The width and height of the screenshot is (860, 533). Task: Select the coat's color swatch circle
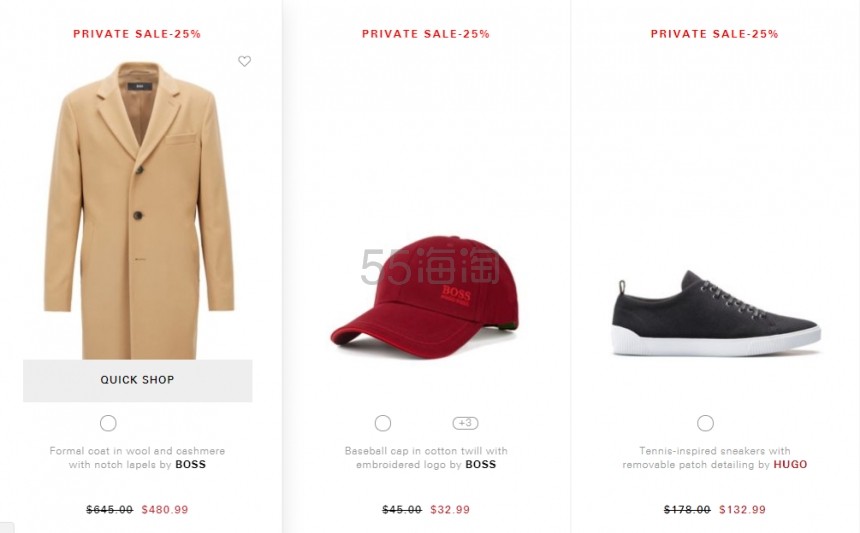point(108,423)
